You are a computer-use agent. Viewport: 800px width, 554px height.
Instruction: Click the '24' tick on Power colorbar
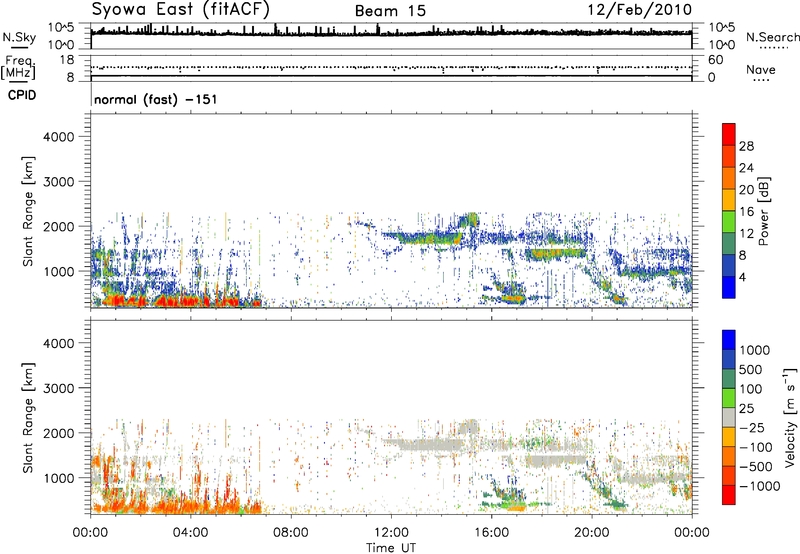(746, 168)
